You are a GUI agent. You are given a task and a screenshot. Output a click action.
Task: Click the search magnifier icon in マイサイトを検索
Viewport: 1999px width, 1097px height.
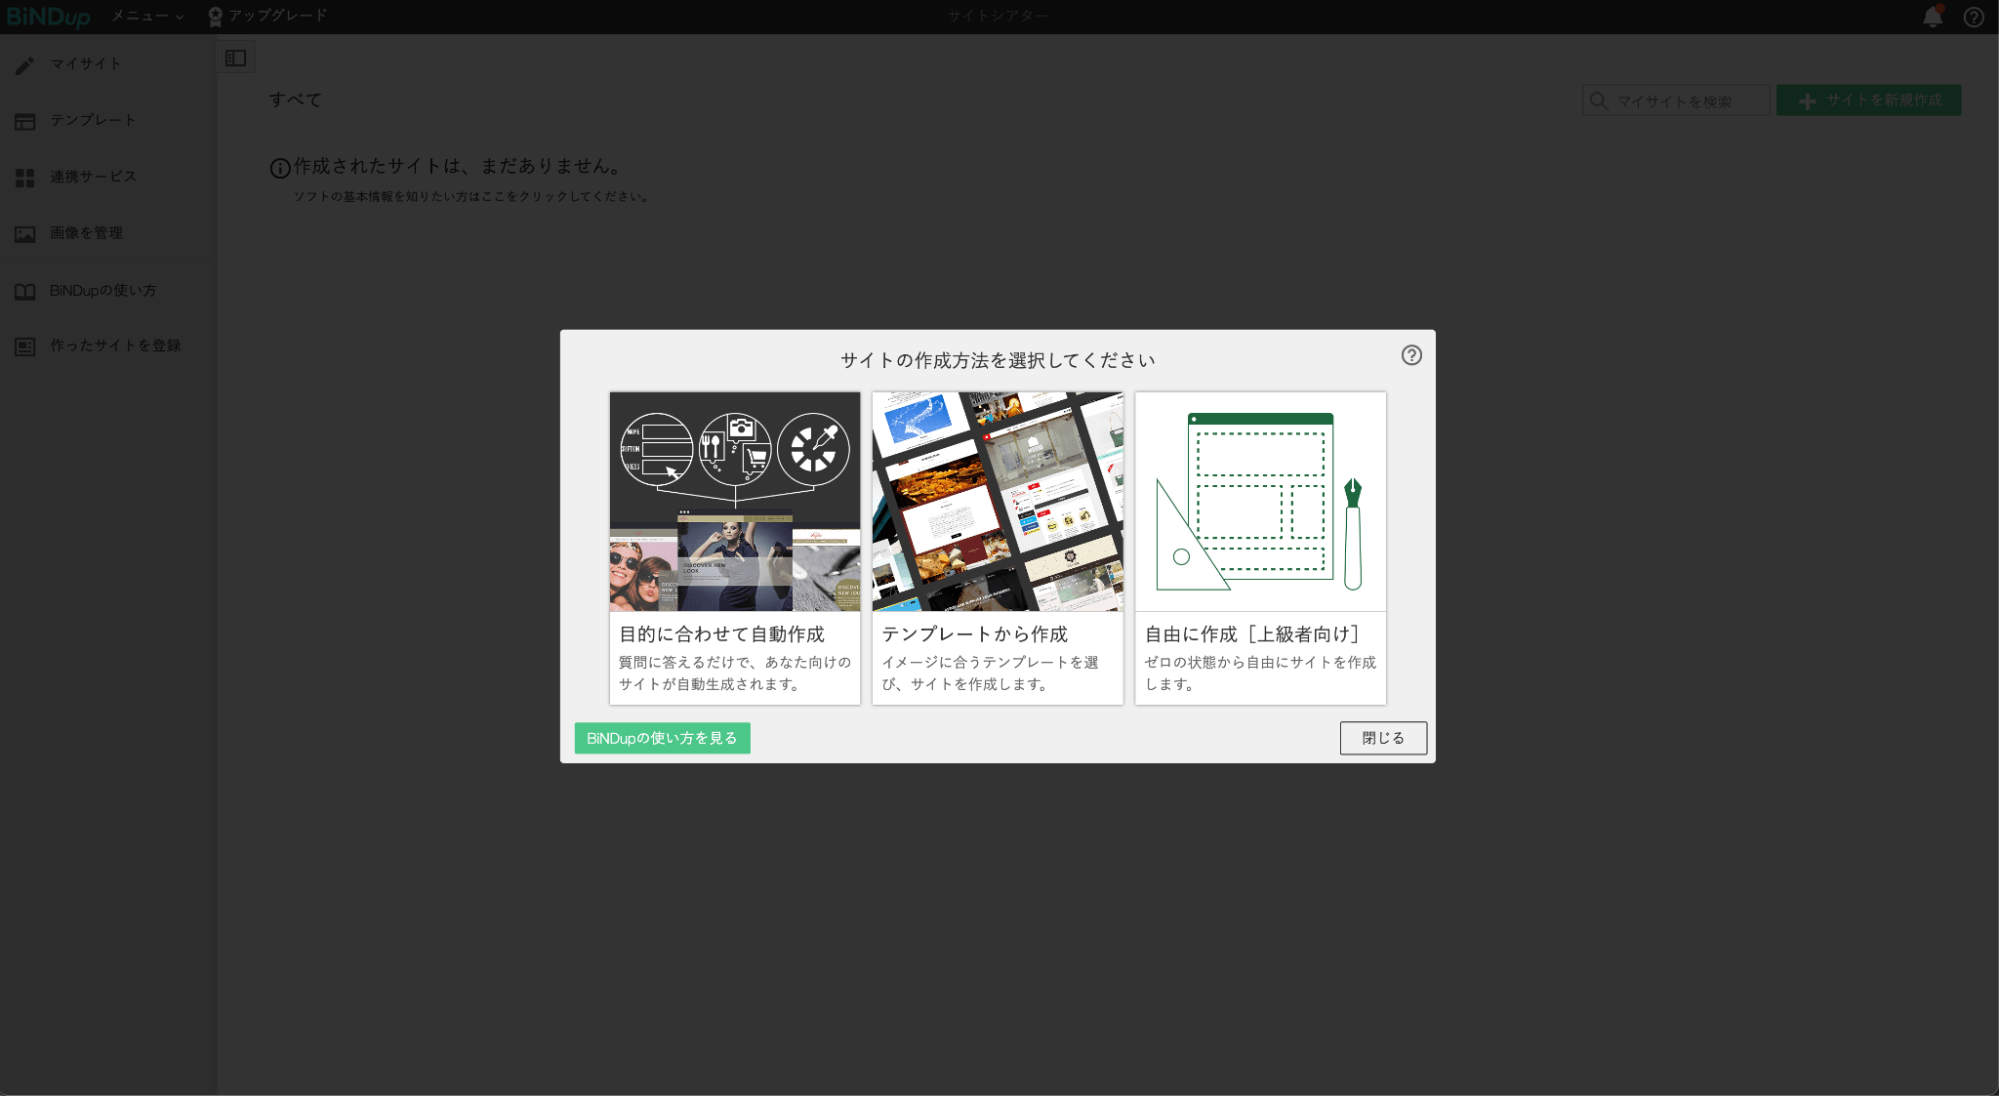click(x=1599, y=100)
